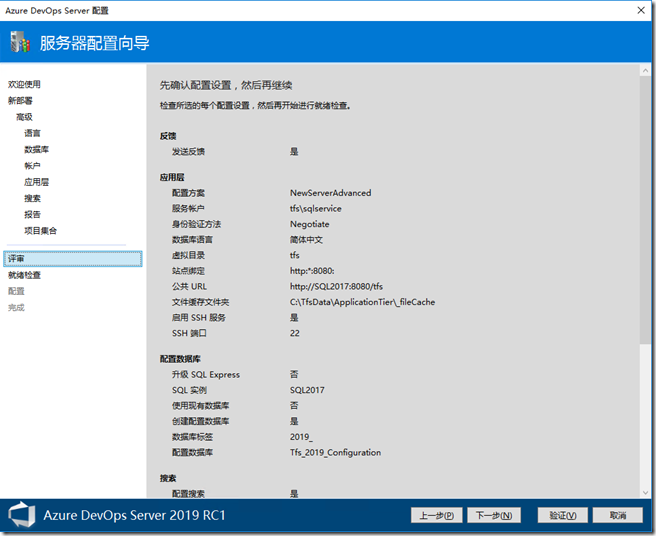Click the SSH port value 22
The image size is (656, 536).
pos(295,333)
